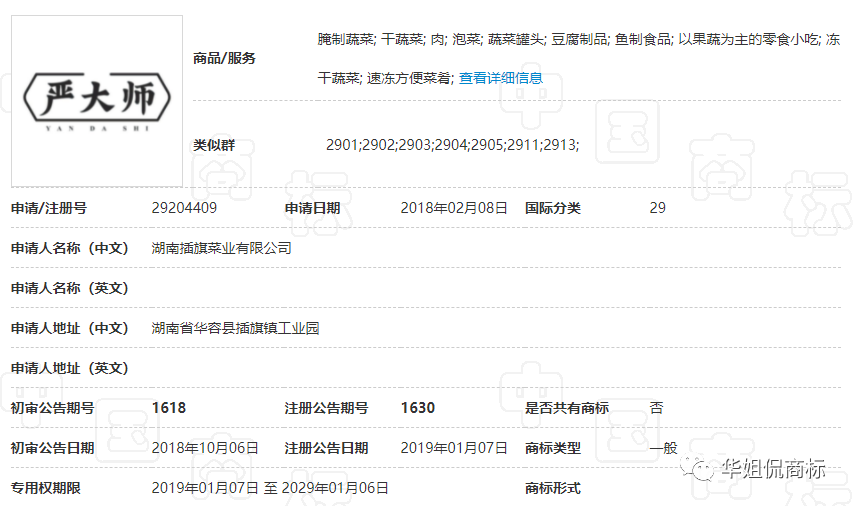Click the application date 2018年02月08日
853x506 pixels.
[x=454, y=208]
